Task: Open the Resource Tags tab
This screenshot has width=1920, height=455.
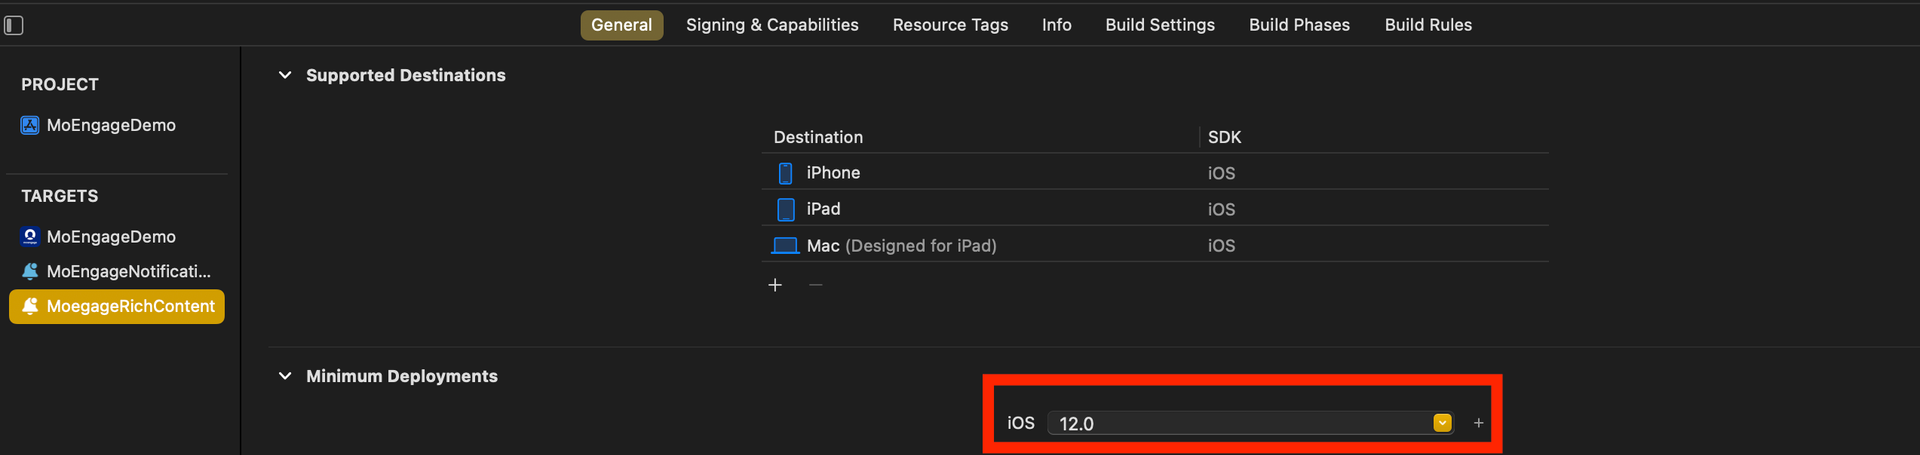Action: [x=950, y=25]
